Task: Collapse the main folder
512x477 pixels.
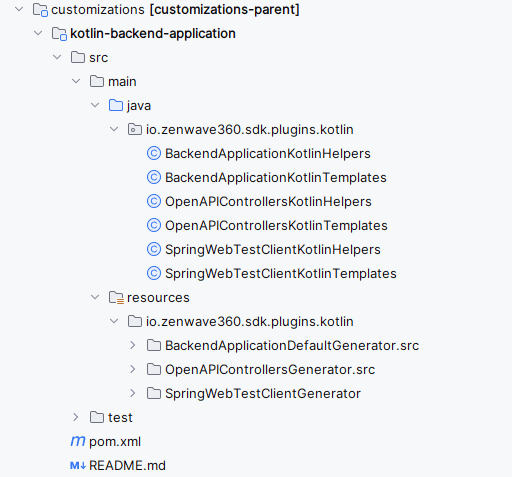Action: (x=76, y=81)
